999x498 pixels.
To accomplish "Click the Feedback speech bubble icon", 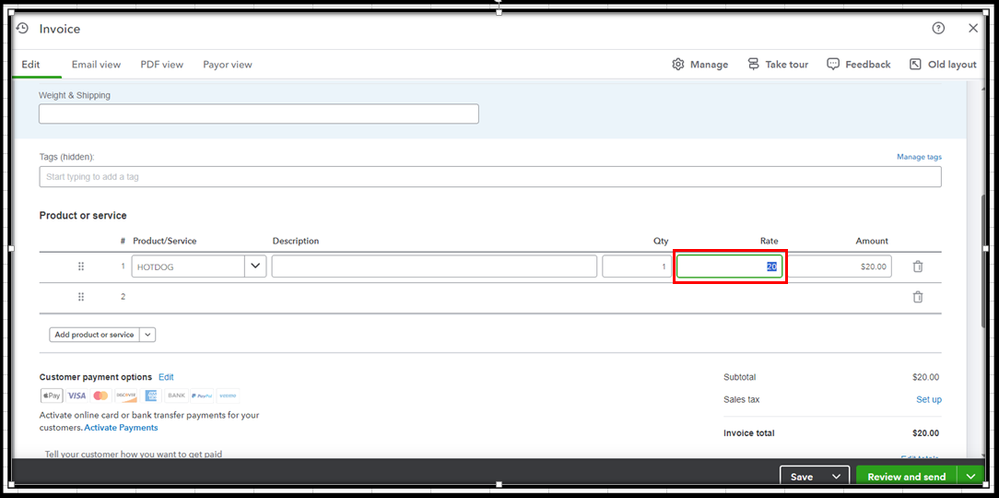I will (x=833, y=64).
